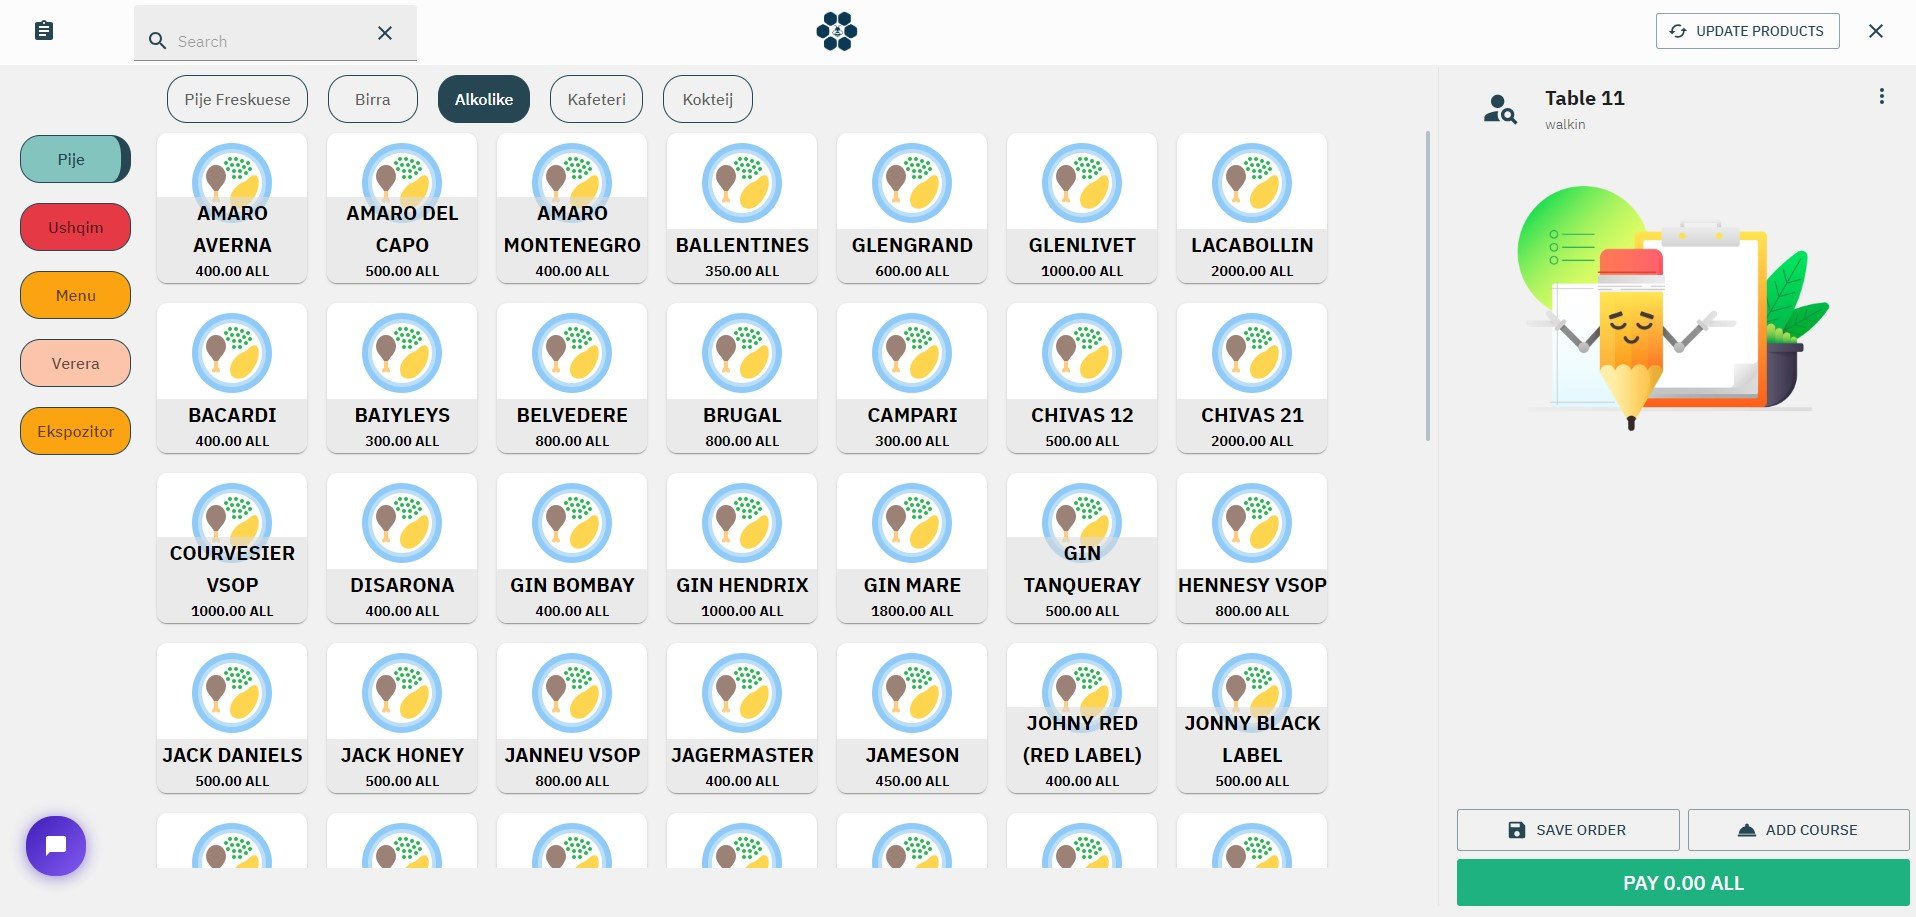This screenshot has height=917, width=1916.
Task: Select the Pije Freskuese category tab
Action: (237, 99)
